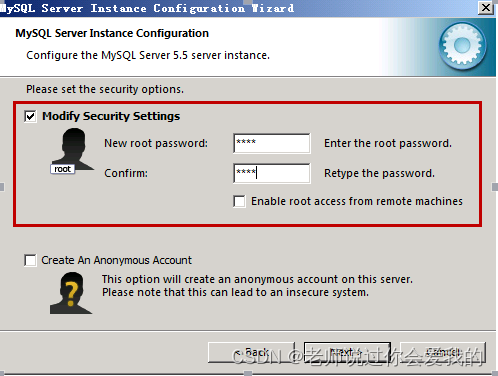Click the anonymous user question mark icon
The image size is (498, 376).
tap(71, 293)
